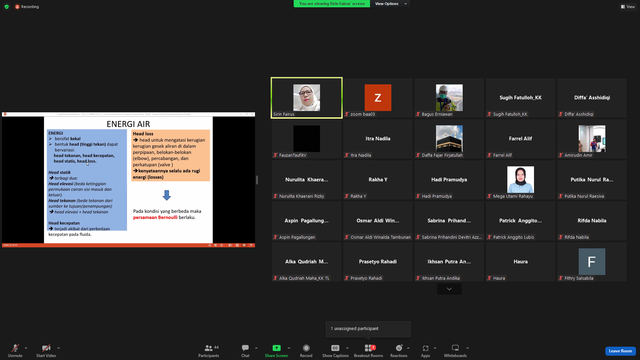Open the Chat panel
Screen dimensions: 640x360
245,350
